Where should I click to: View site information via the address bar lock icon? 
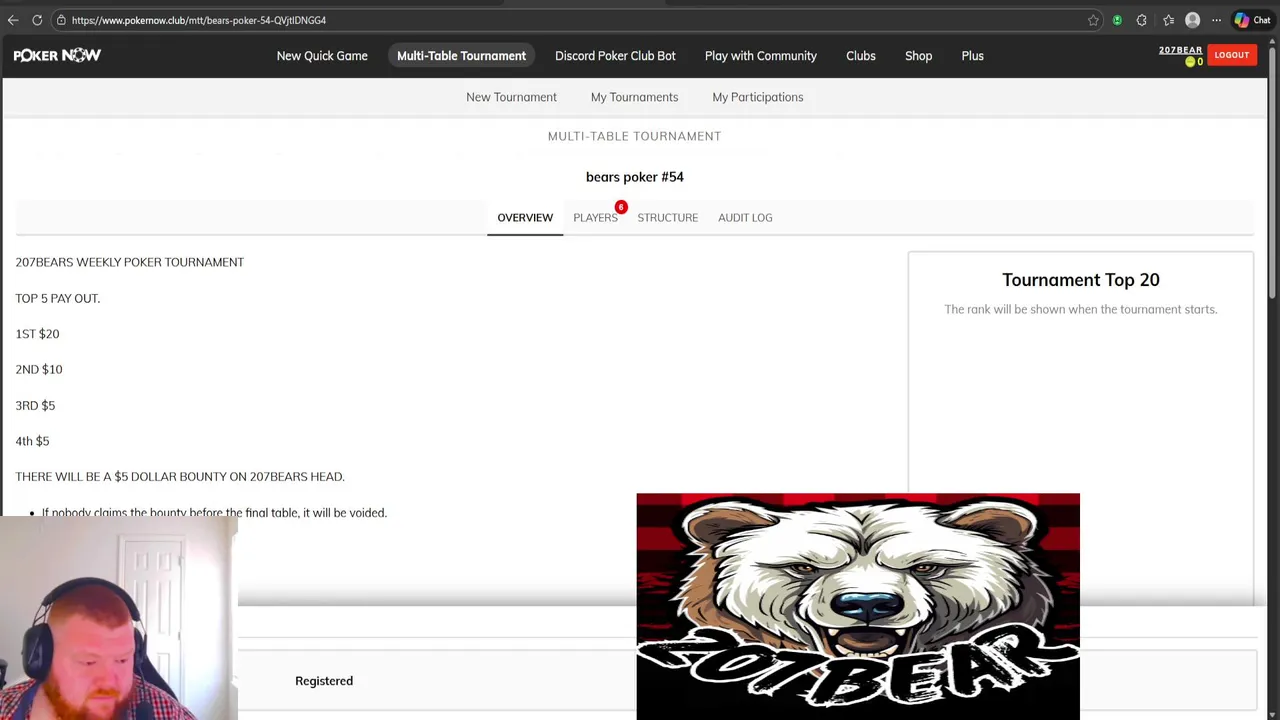tap(61, 20)
